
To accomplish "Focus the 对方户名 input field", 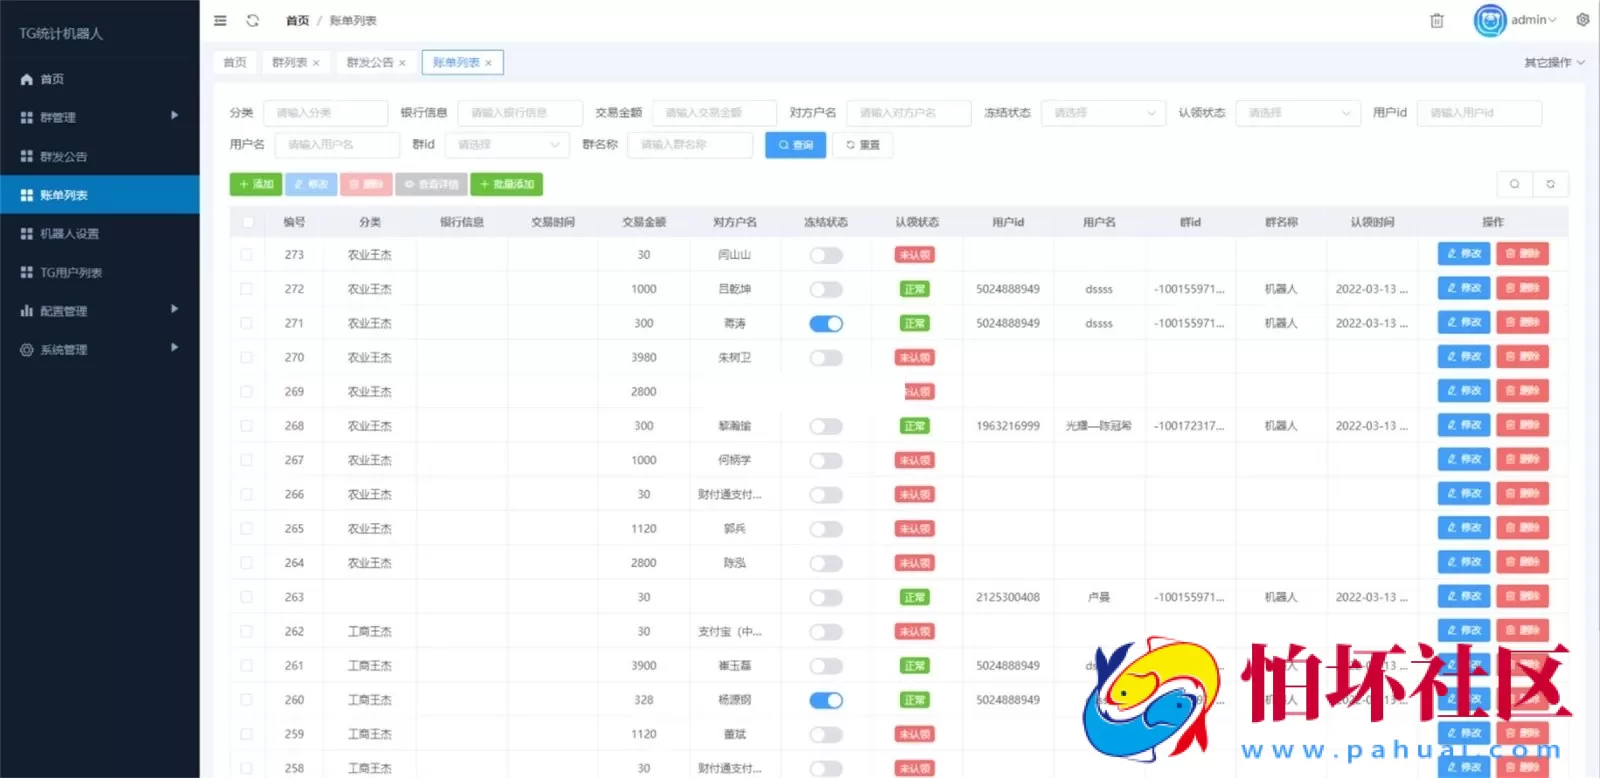I will 909,113.
